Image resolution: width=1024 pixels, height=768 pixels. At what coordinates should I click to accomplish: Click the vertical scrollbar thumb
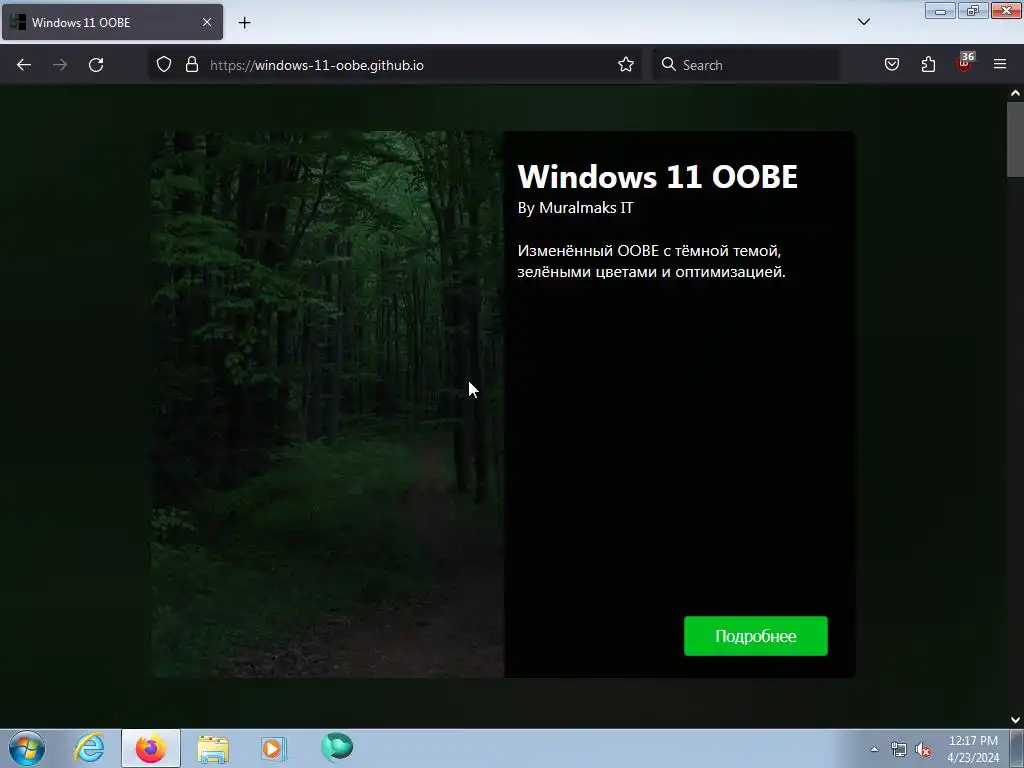[1015, 139]
